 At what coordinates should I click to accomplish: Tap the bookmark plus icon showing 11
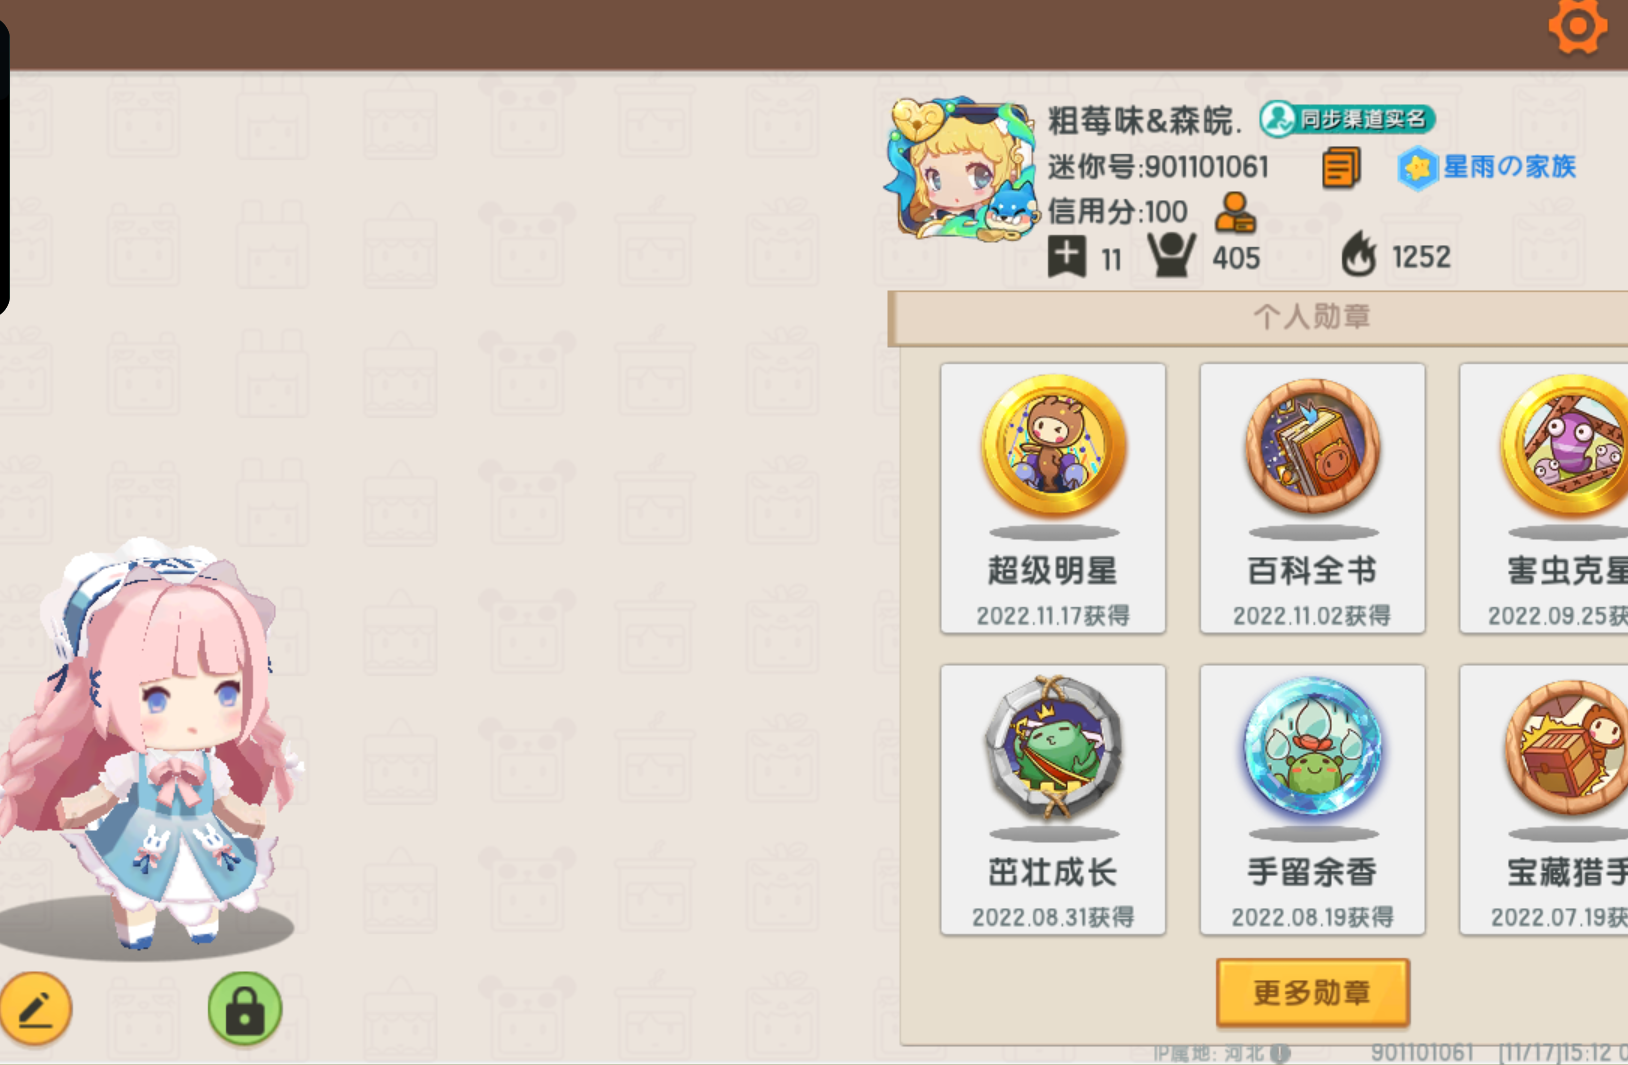[x=1067, y=256]
